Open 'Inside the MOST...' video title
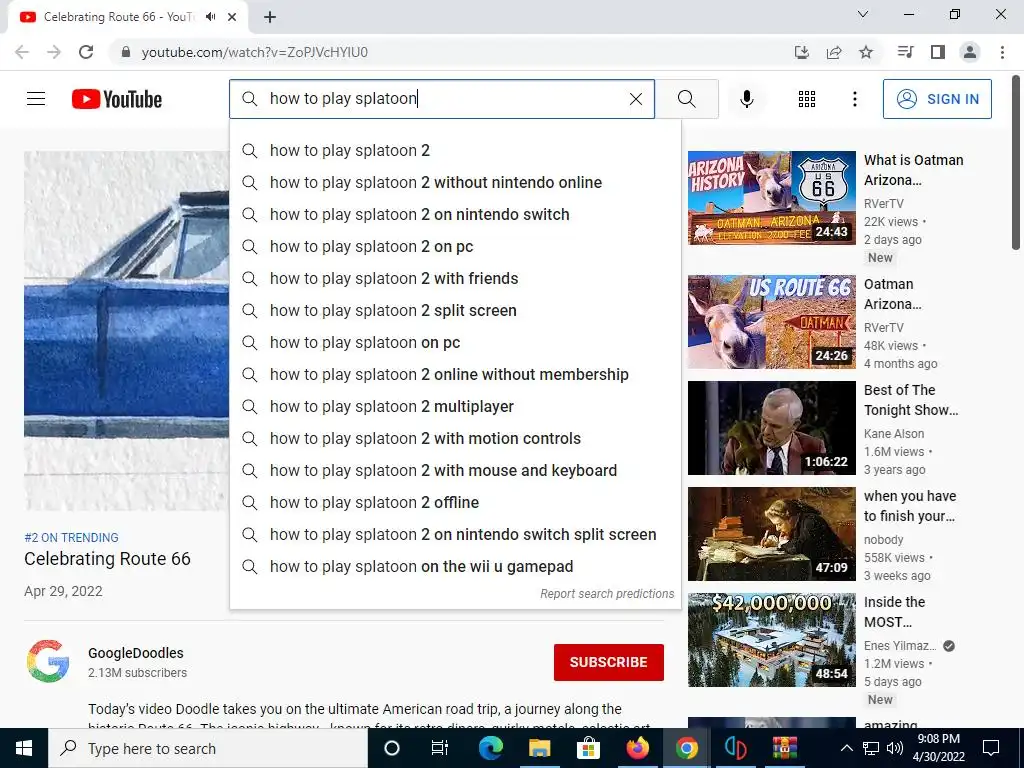 coord(894,612)
